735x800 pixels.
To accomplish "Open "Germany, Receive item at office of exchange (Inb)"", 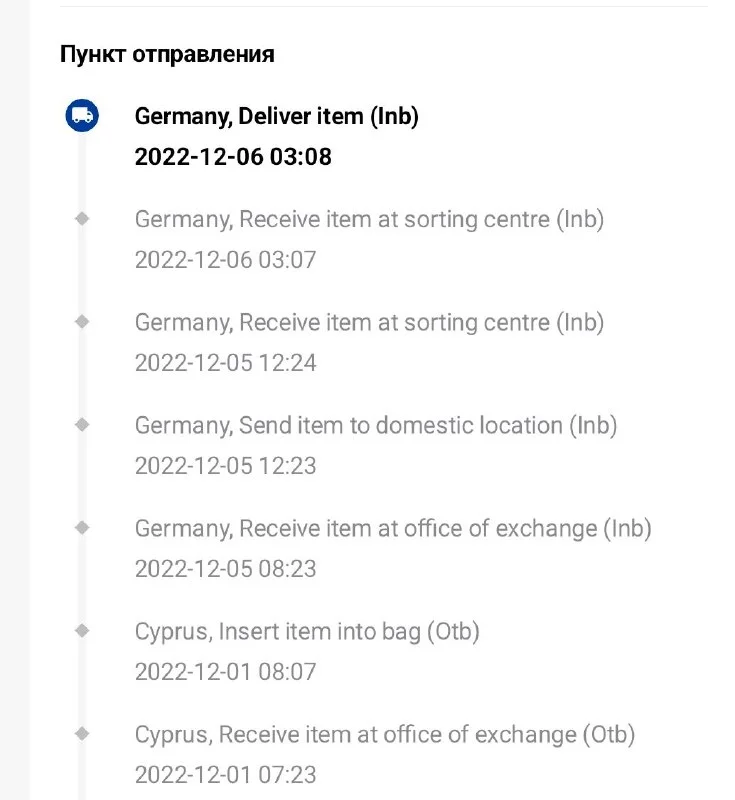I will point(393,528).
